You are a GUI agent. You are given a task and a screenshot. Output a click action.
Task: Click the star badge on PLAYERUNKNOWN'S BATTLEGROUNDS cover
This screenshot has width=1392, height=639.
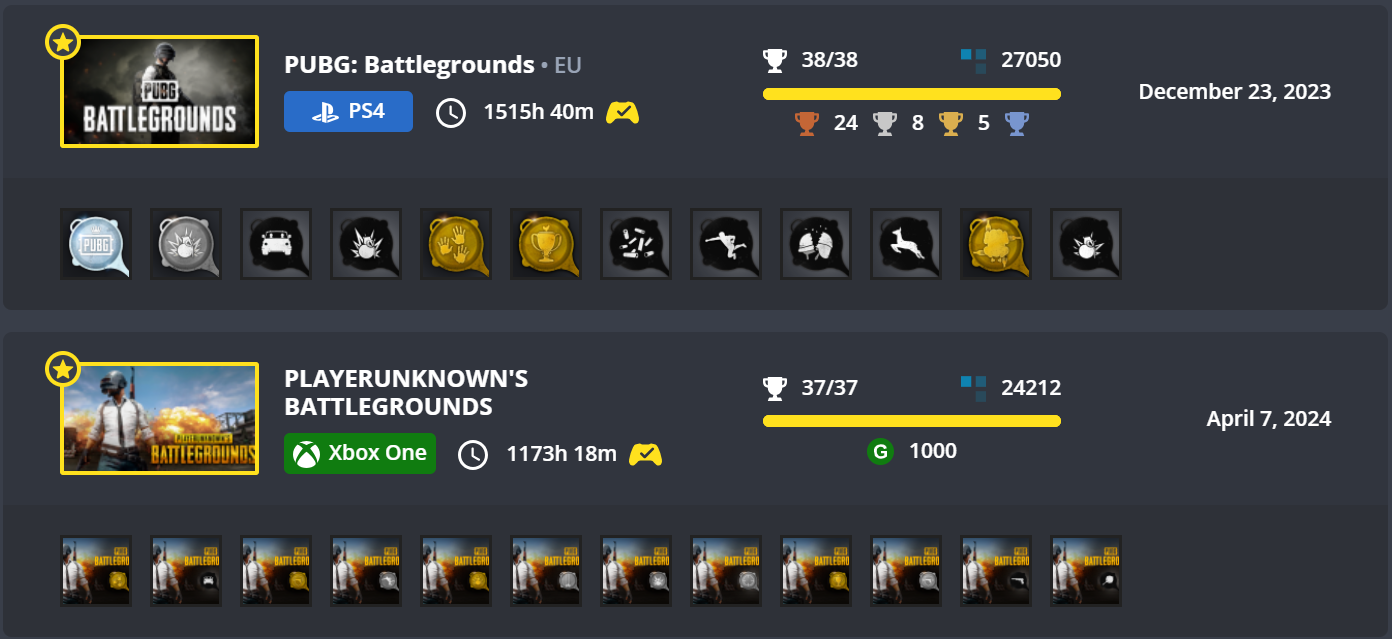[63, 369]
